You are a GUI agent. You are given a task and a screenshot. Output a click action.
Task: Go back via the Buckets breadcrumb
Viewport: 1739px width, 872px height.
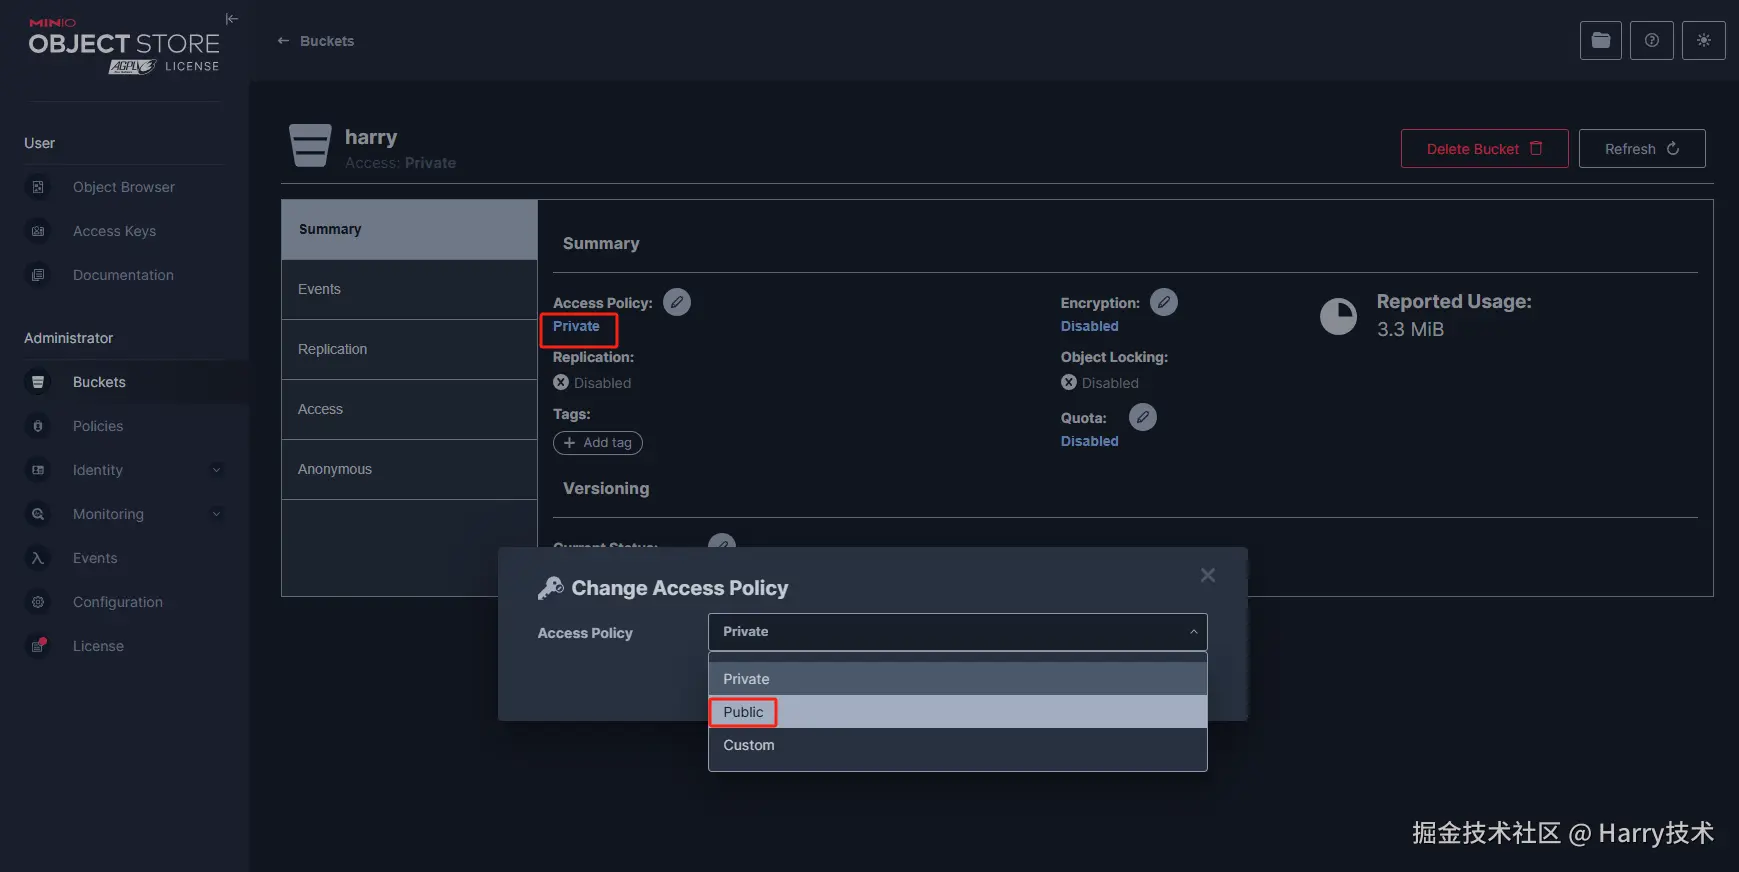(x=327, y=41)
